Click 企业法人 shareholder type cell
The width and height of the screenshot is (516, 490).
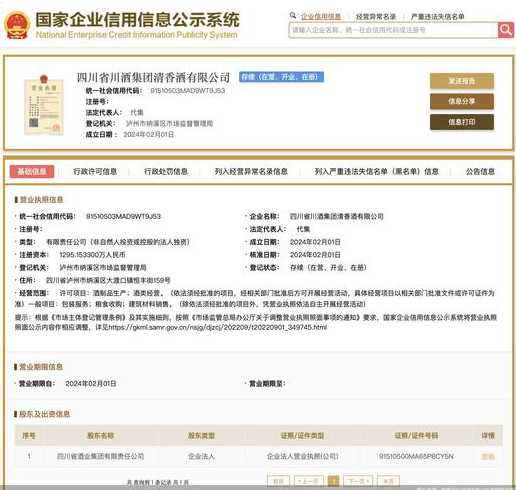point(201,456)
